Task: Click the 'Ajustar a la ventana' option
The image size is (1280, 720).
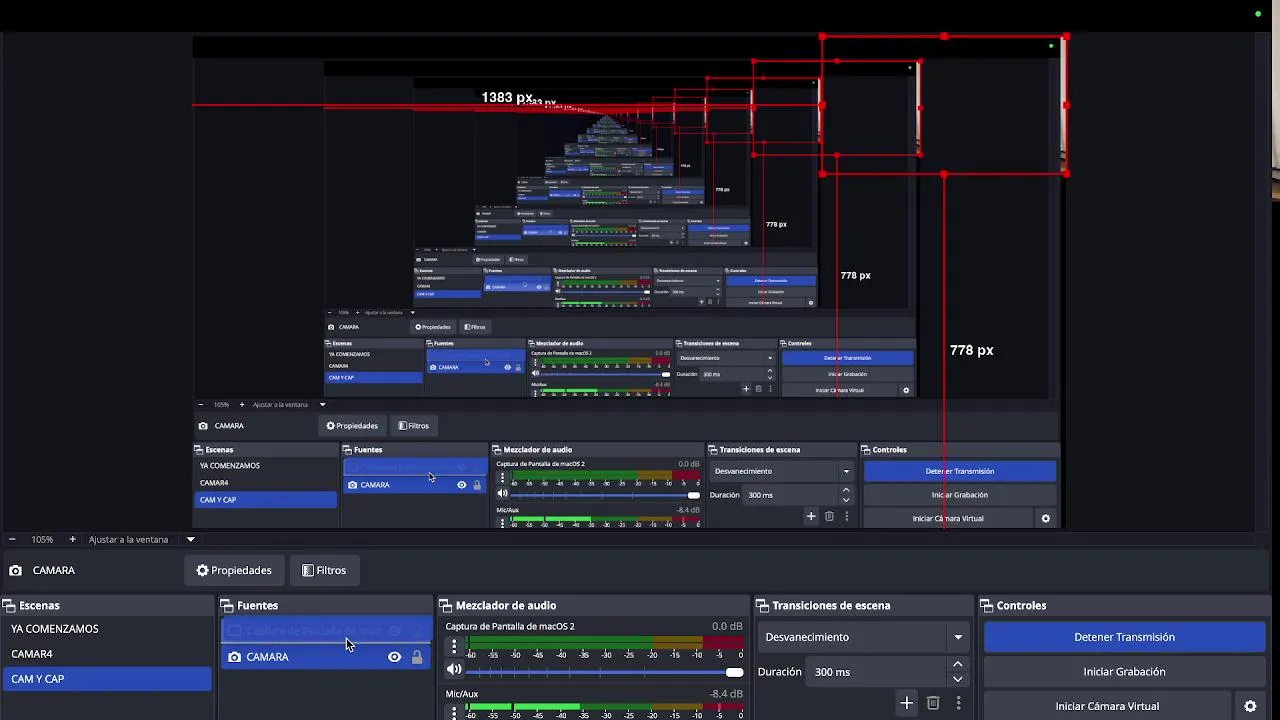Action: pos(129,539)
